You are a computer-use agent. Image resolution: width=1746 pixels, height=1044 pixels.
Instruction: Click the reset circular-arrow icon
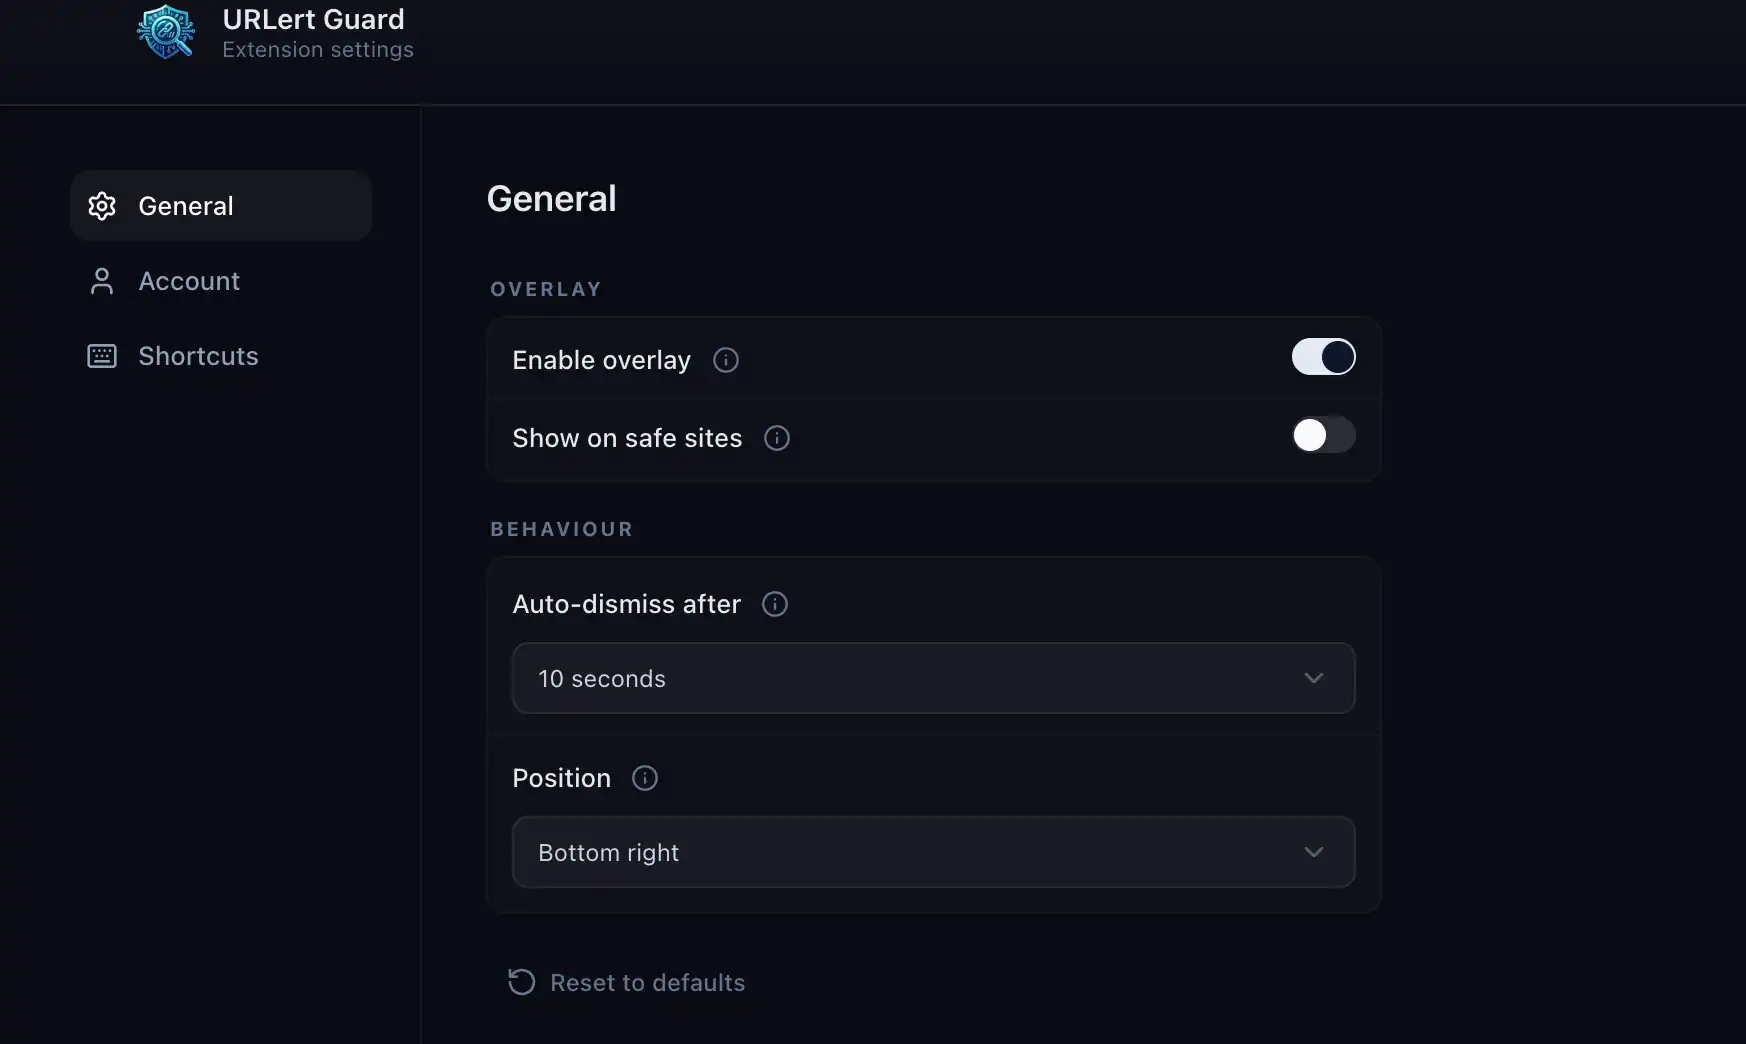pos(521,982)
